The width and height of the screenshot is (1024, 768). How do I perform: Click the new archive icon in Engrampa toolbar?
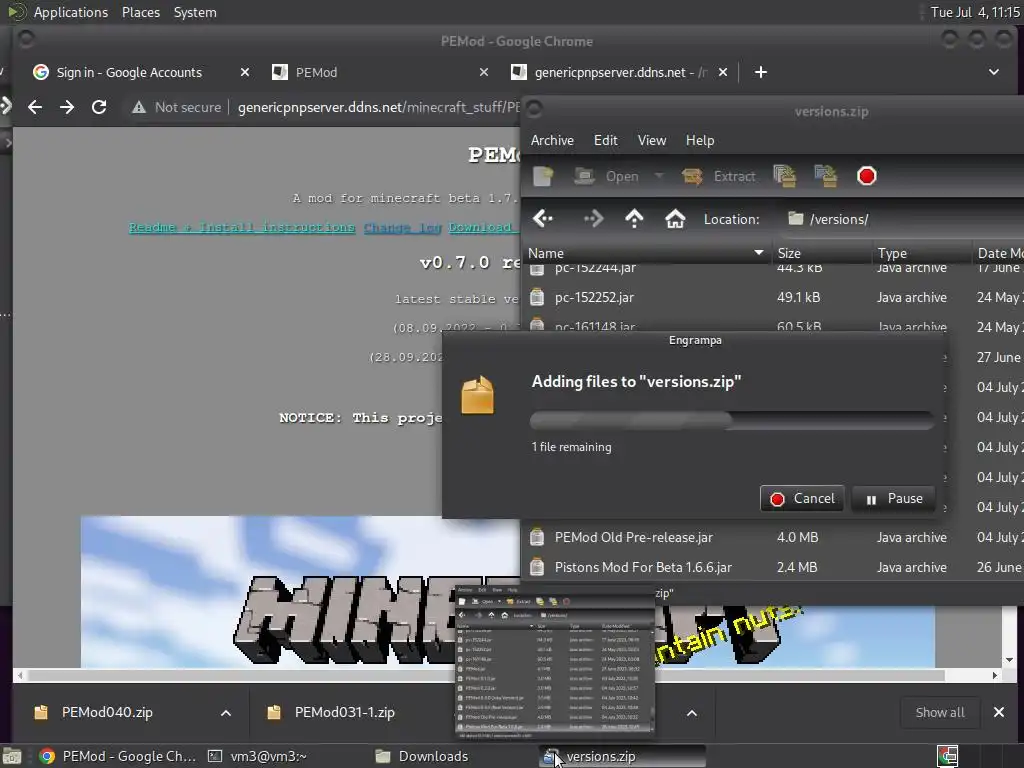click(x=543, y=176)
